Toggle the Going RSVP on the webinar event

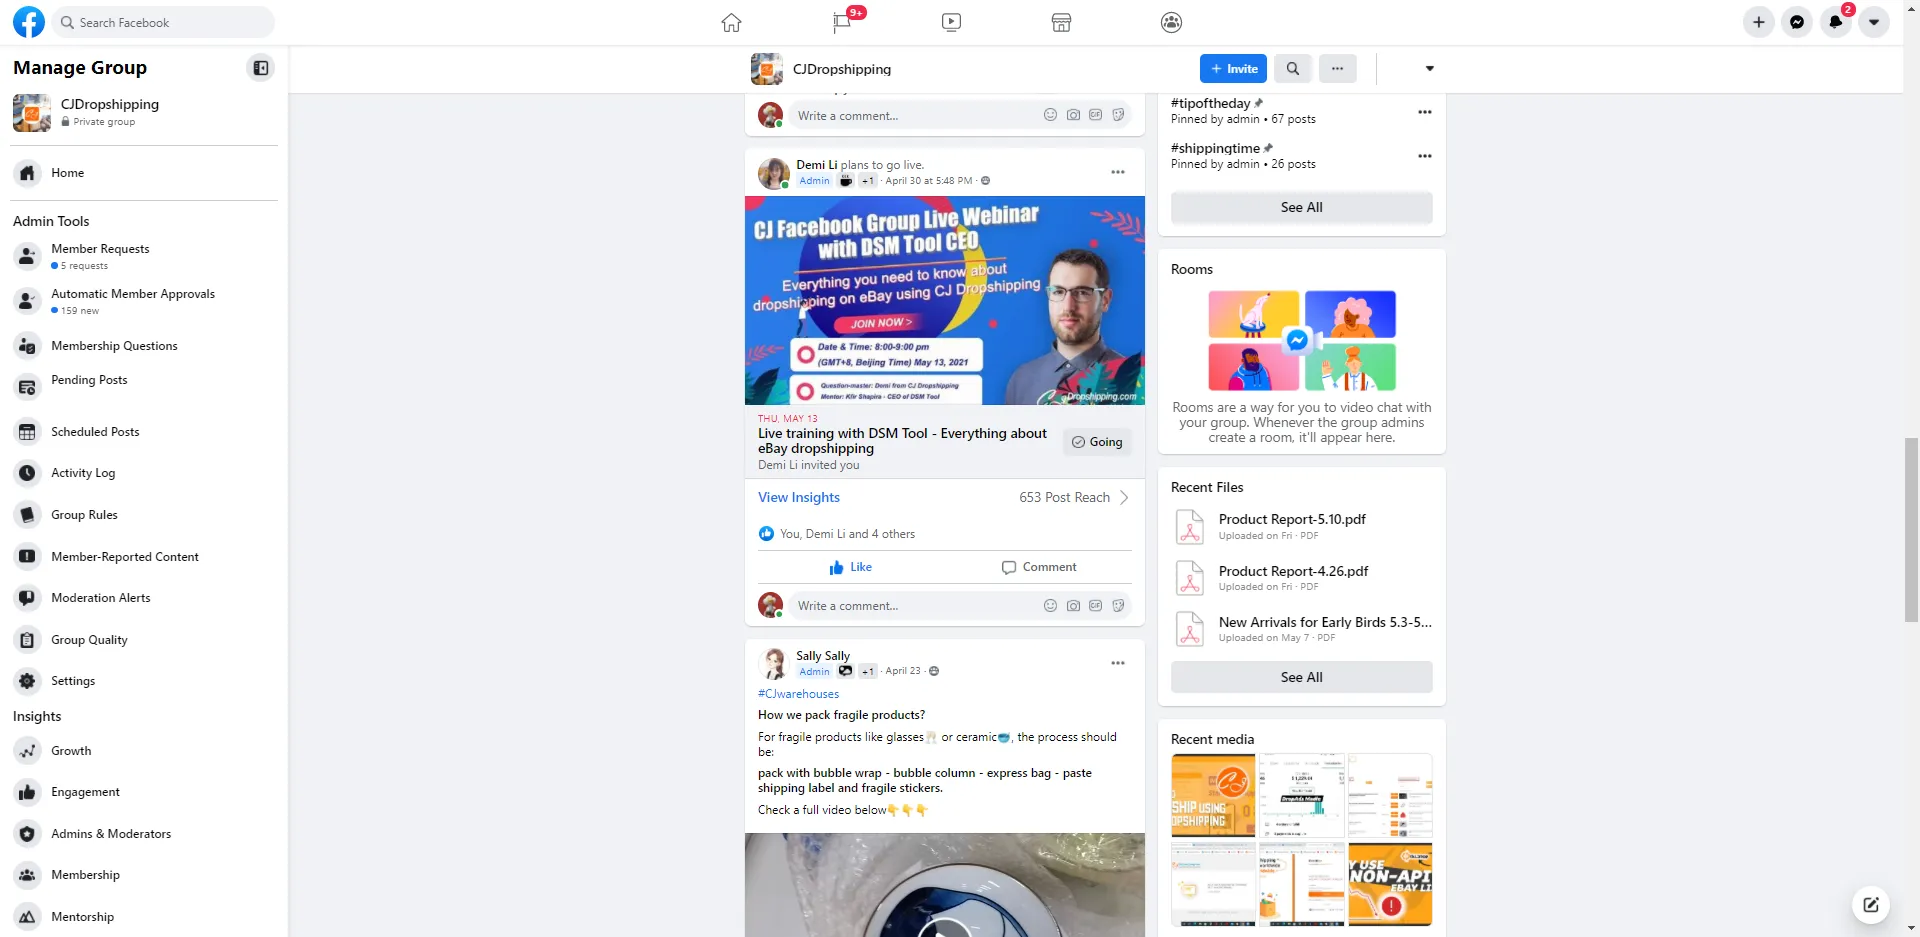[x=1097, y=442]
